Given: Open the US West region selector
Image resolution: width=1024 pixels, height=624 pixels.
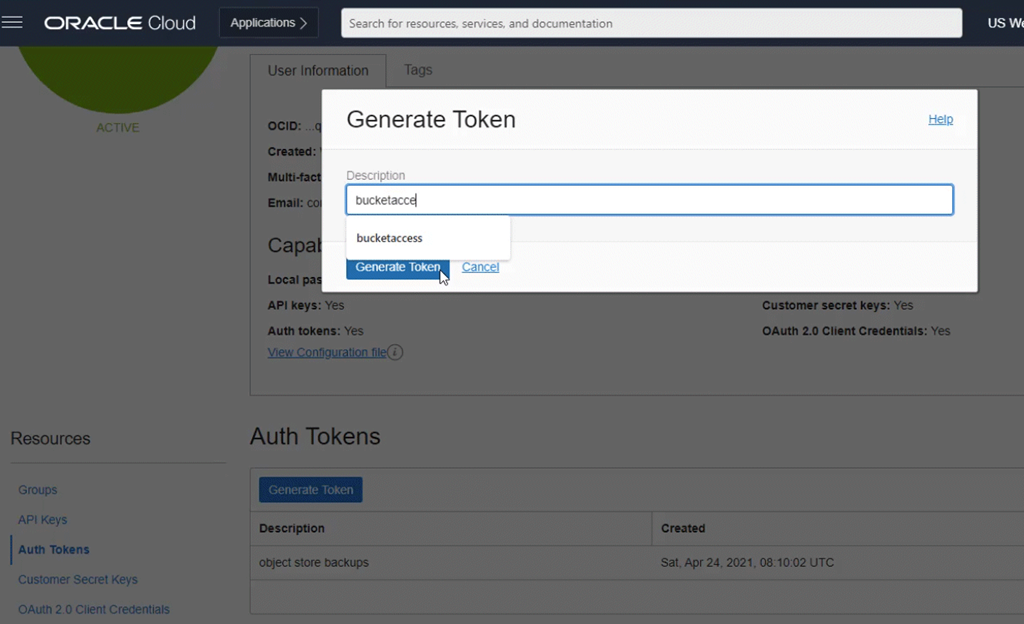Looking at the screenshot, I should [1003, 23].
